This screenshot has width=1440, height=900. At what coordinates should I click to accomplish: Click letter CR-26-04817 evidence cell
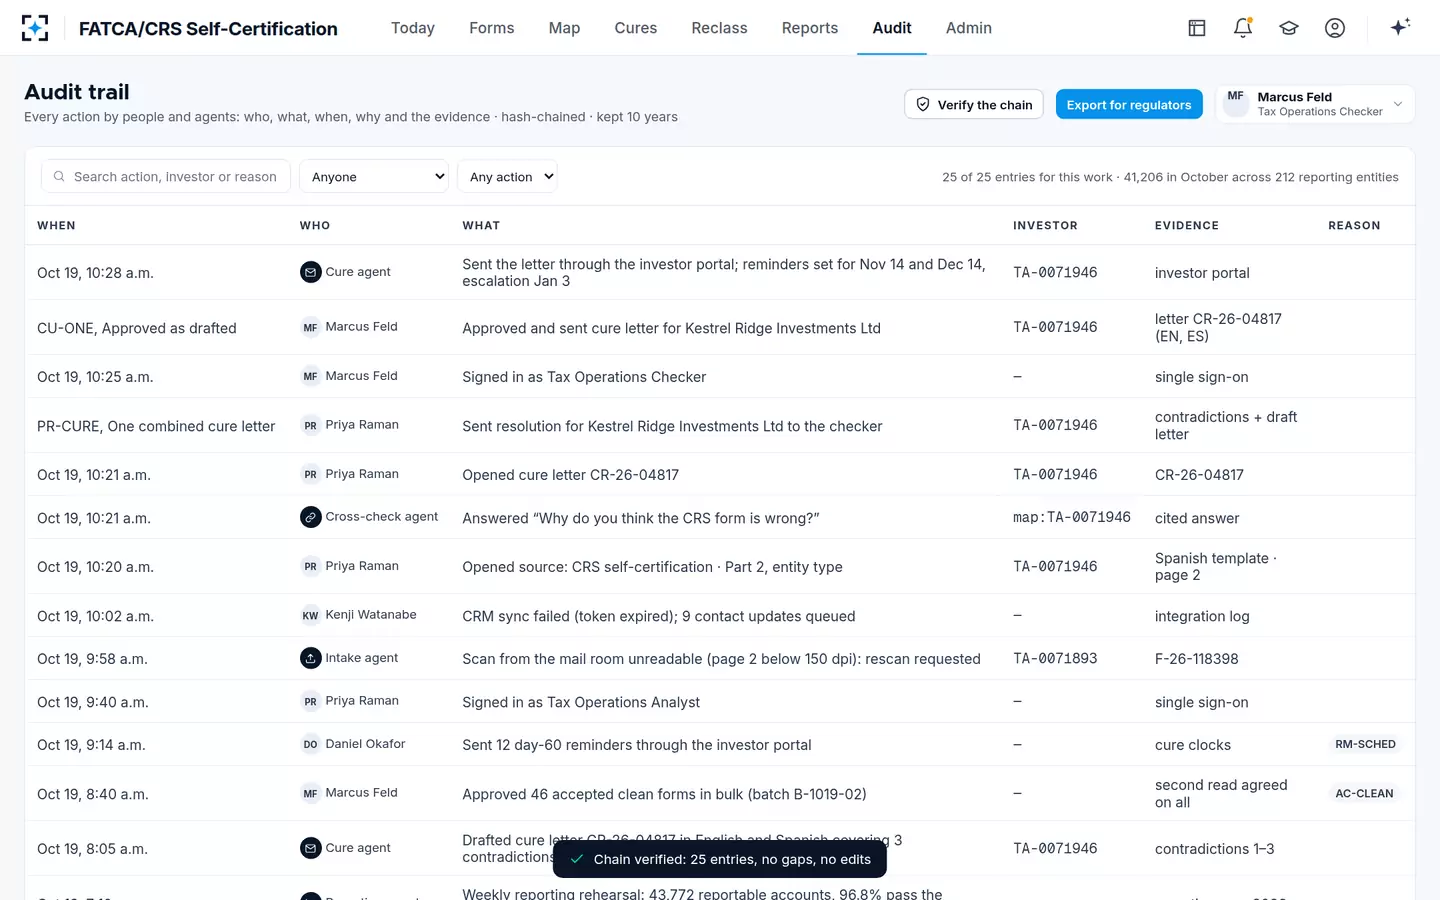(x=1218, y=327)
